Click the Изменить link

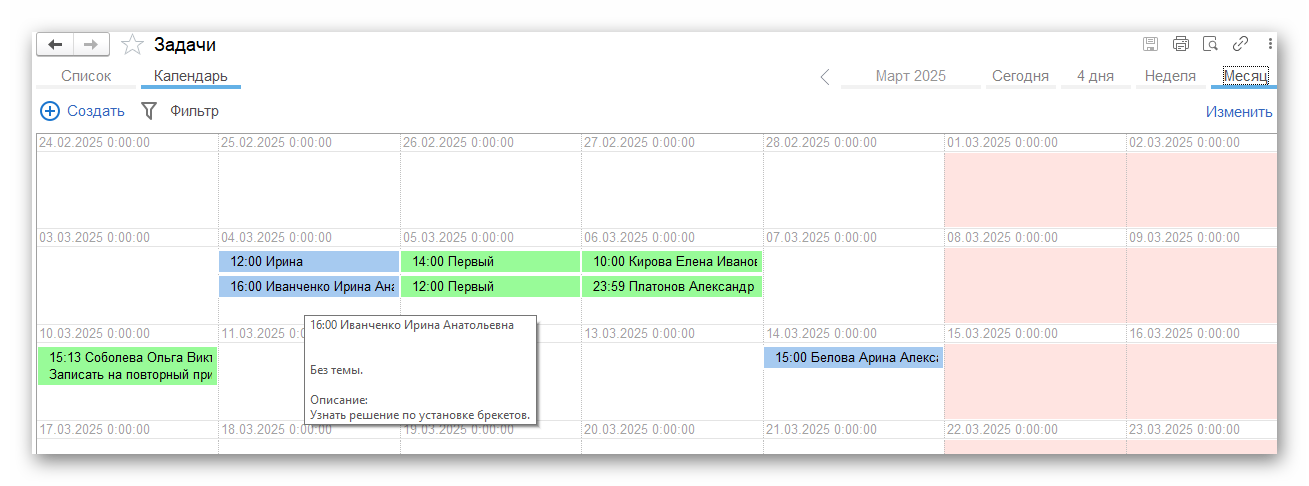(1239, 112)
